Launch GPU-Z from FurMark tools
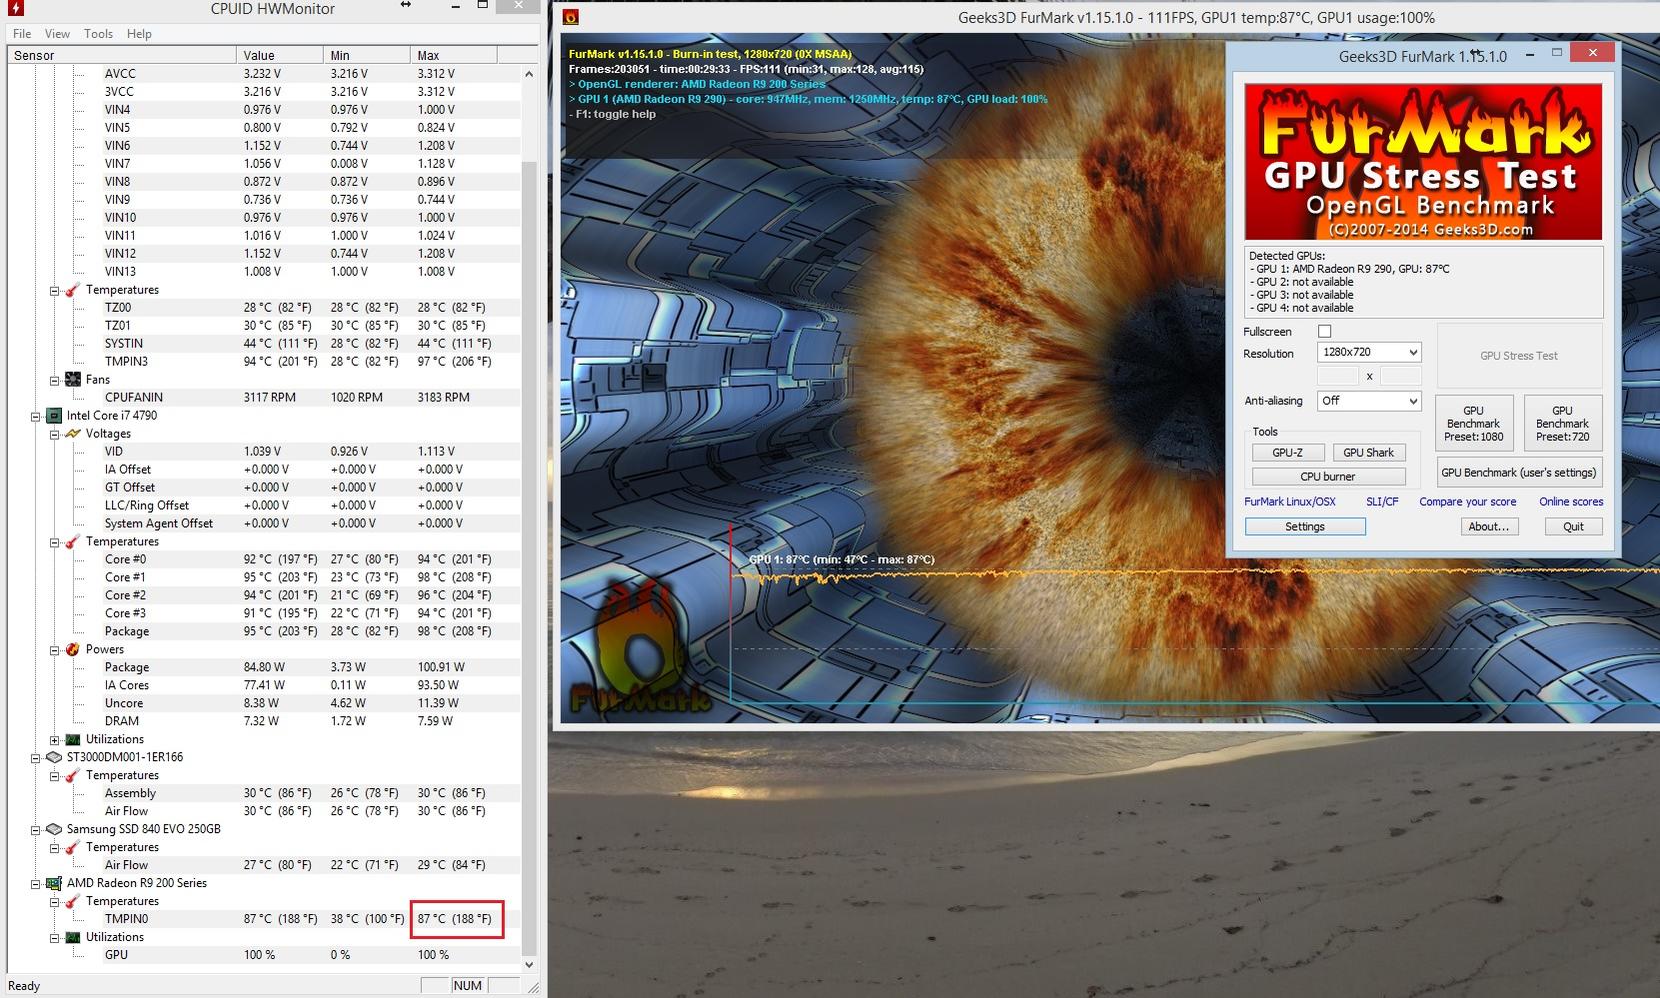Image resolution: width=1660 pixels, height=998 pixels. tap(1288, 453)
